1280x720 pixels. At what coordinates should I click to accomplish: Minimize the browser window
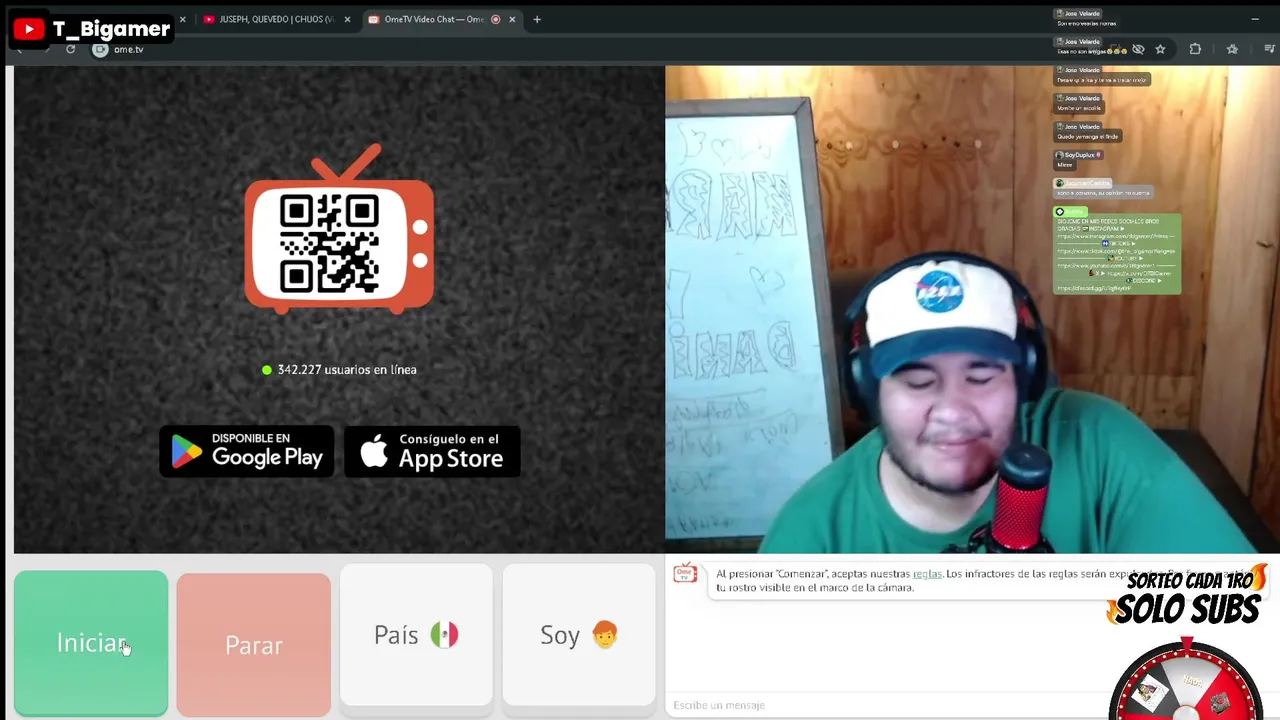[1255, 19]
